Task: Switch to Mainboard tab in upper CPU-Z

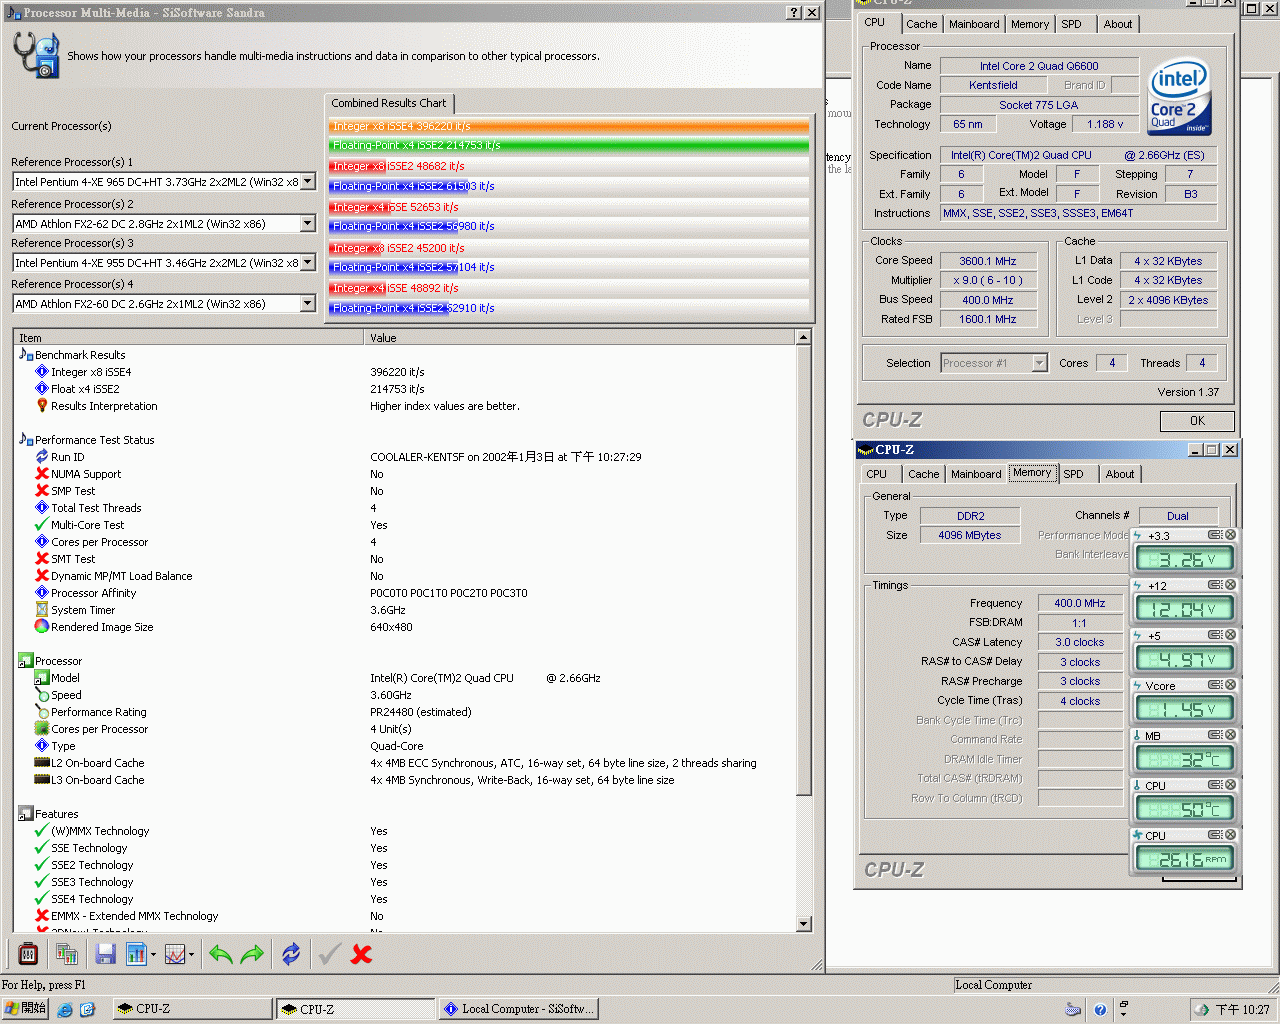Action: (x=974, y=24)
